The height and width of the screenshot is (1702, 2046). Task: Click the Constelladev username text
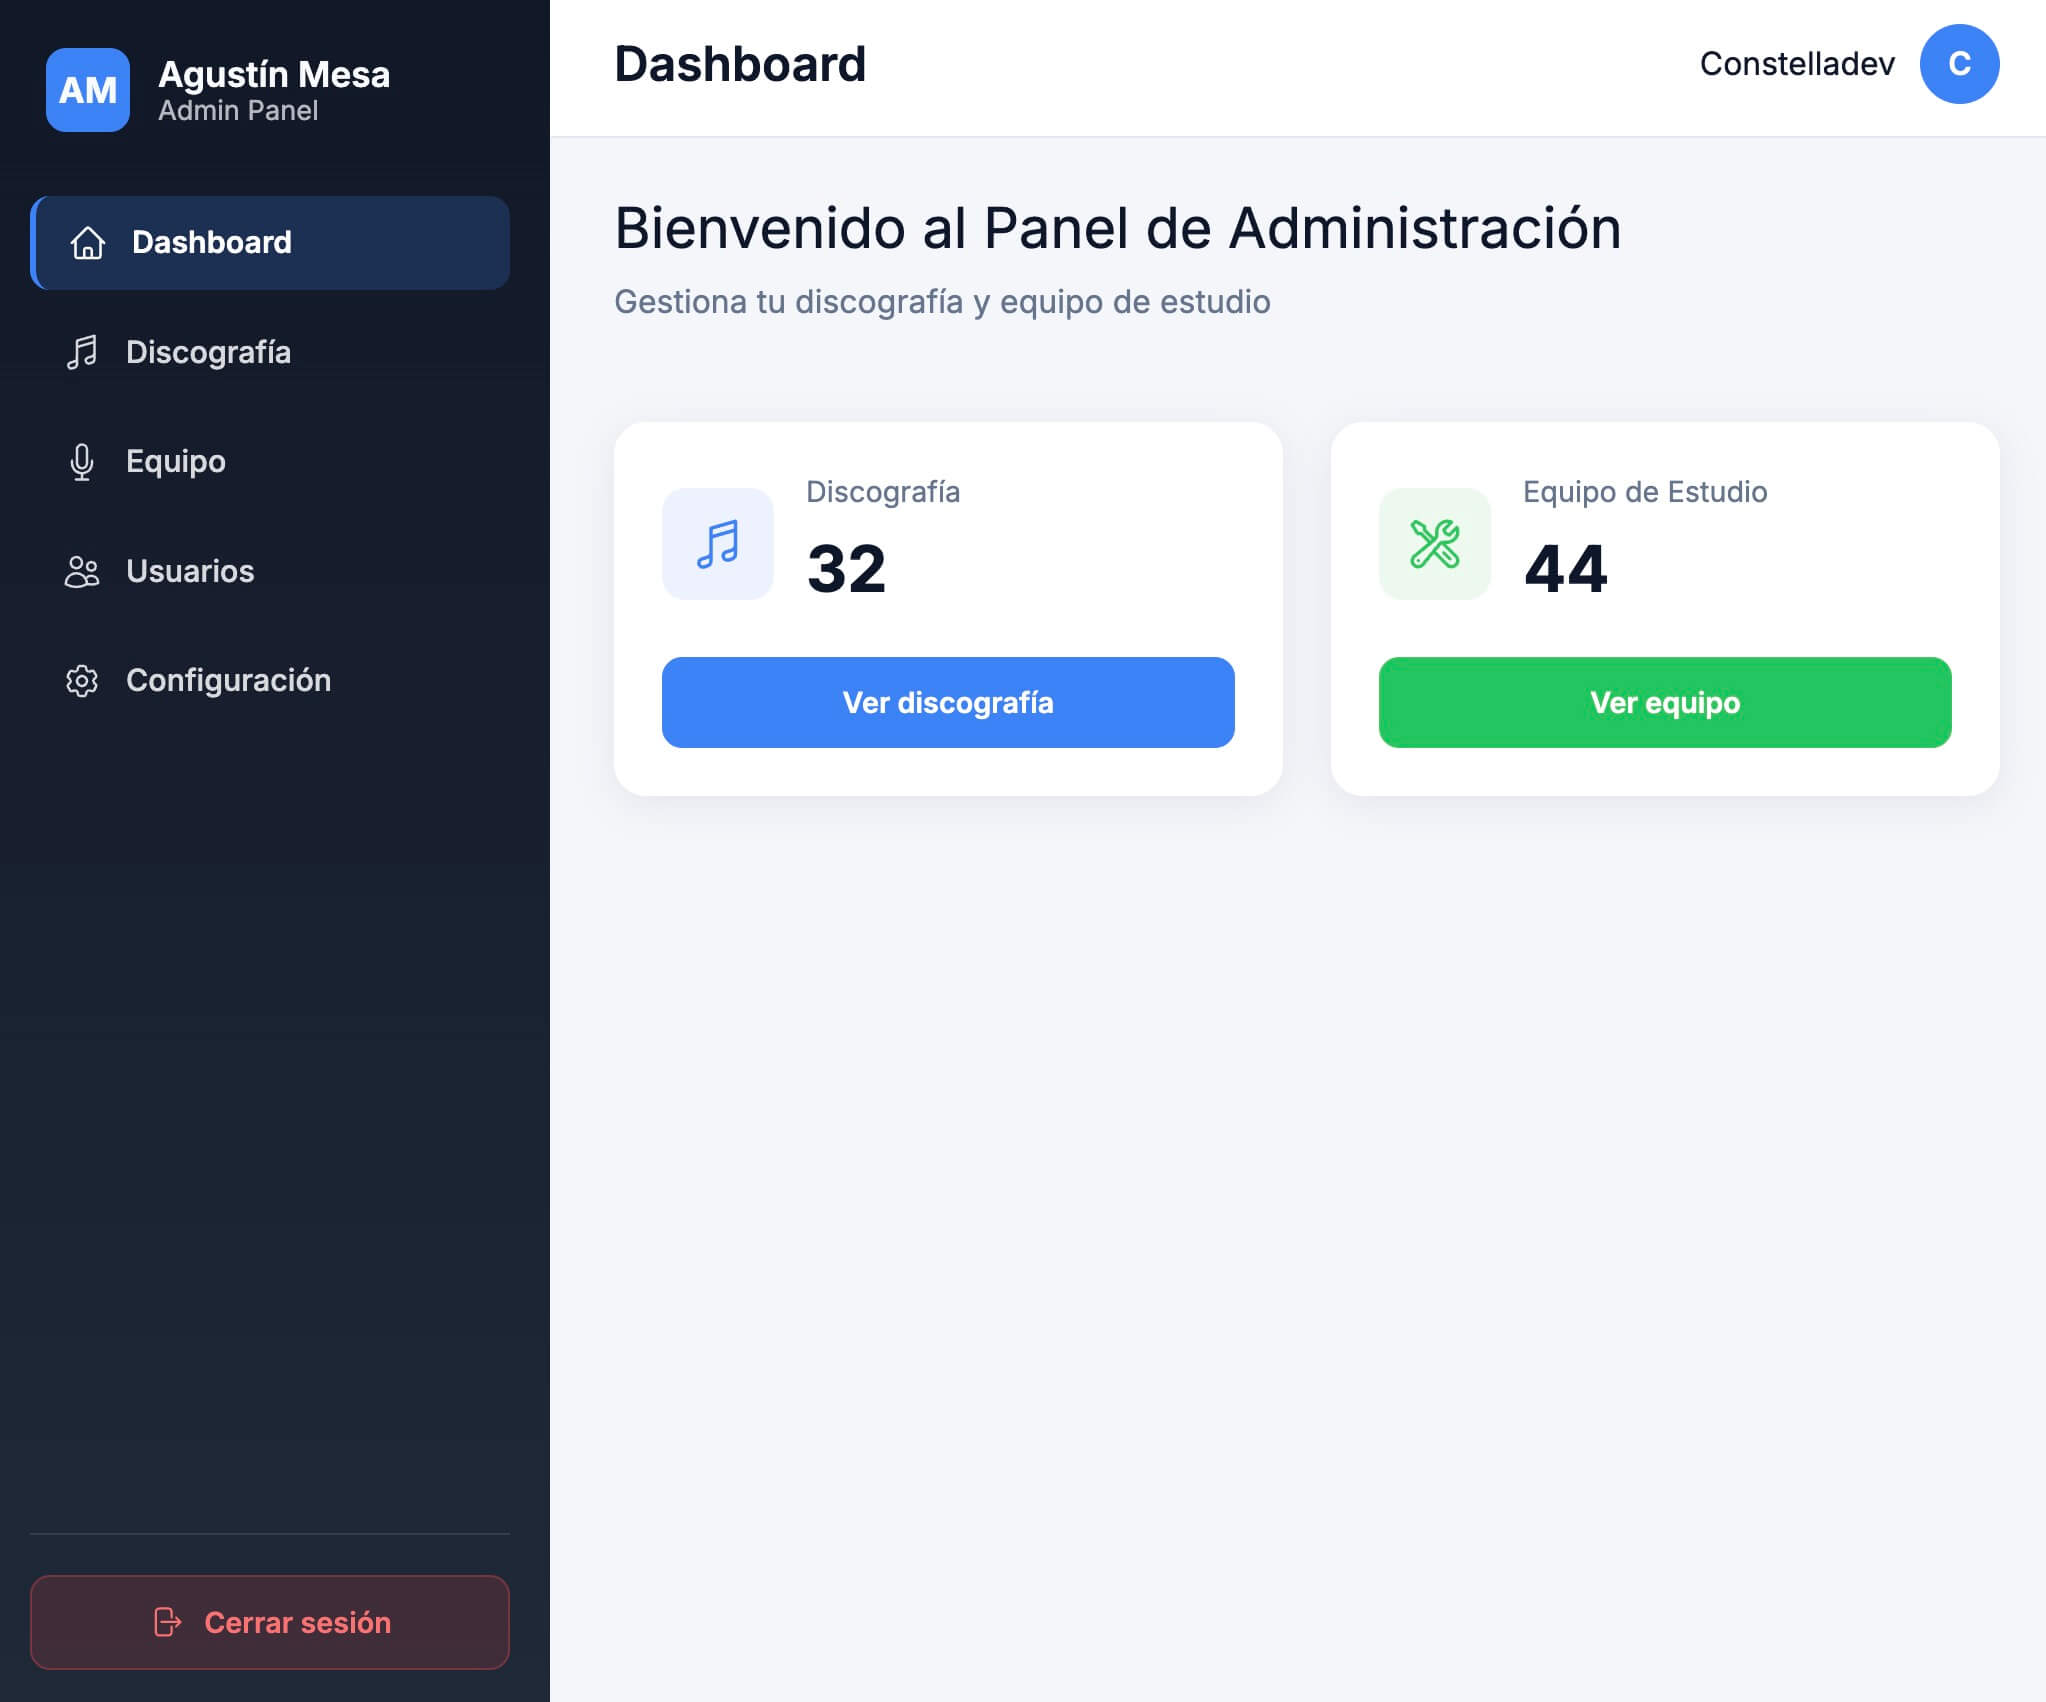[1797, 63]
